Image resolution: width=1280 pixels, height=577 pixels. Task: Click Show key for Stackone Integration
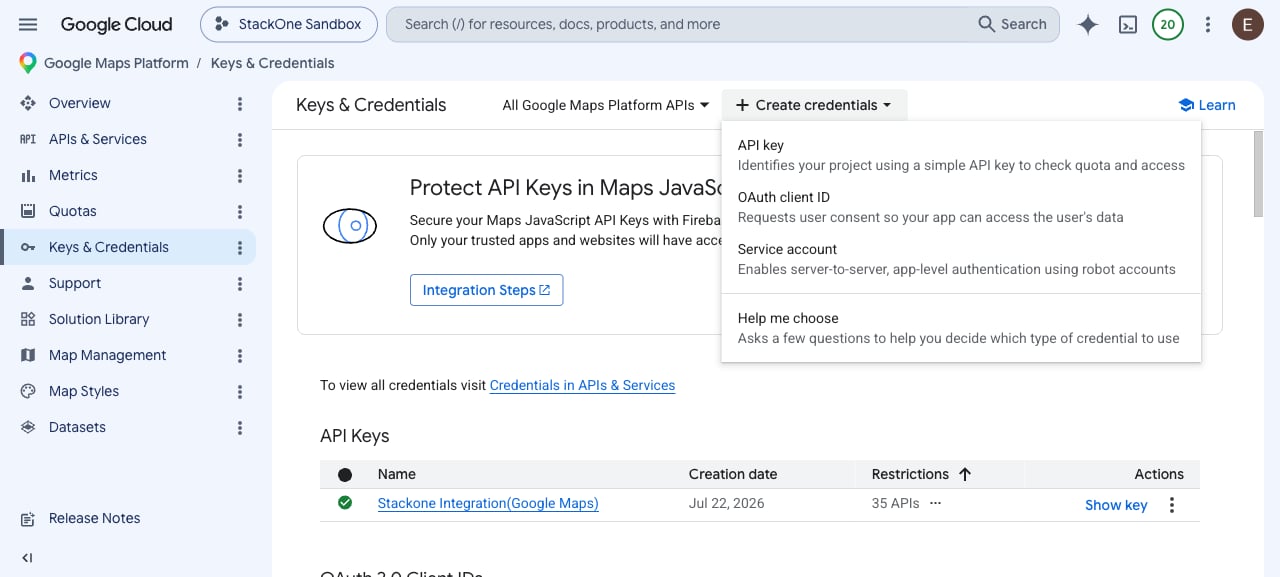(1116, 505)
